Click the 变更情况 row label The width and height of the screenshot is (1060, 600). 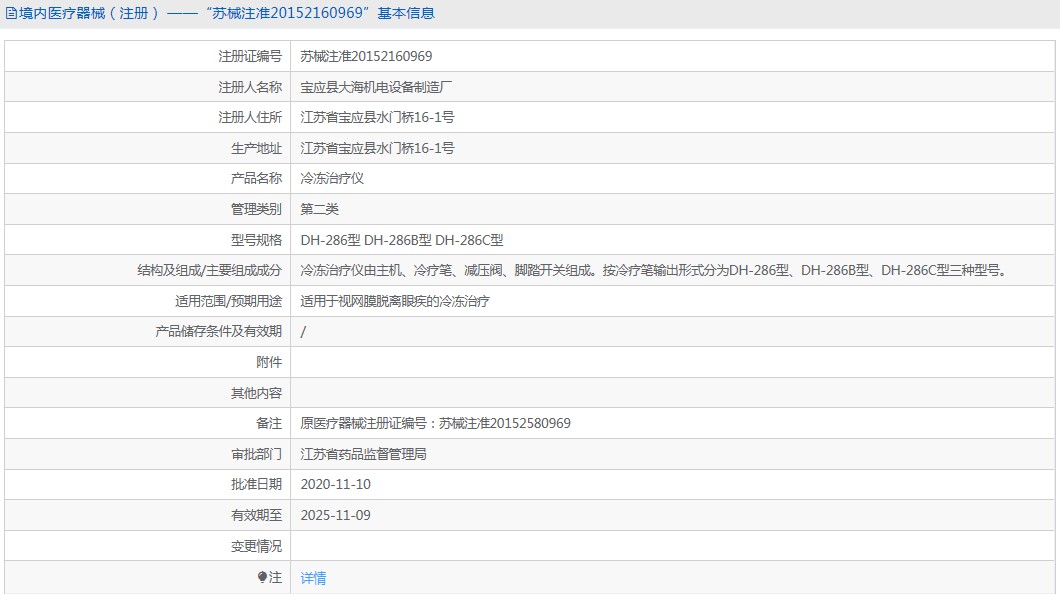tap(256, 546)
